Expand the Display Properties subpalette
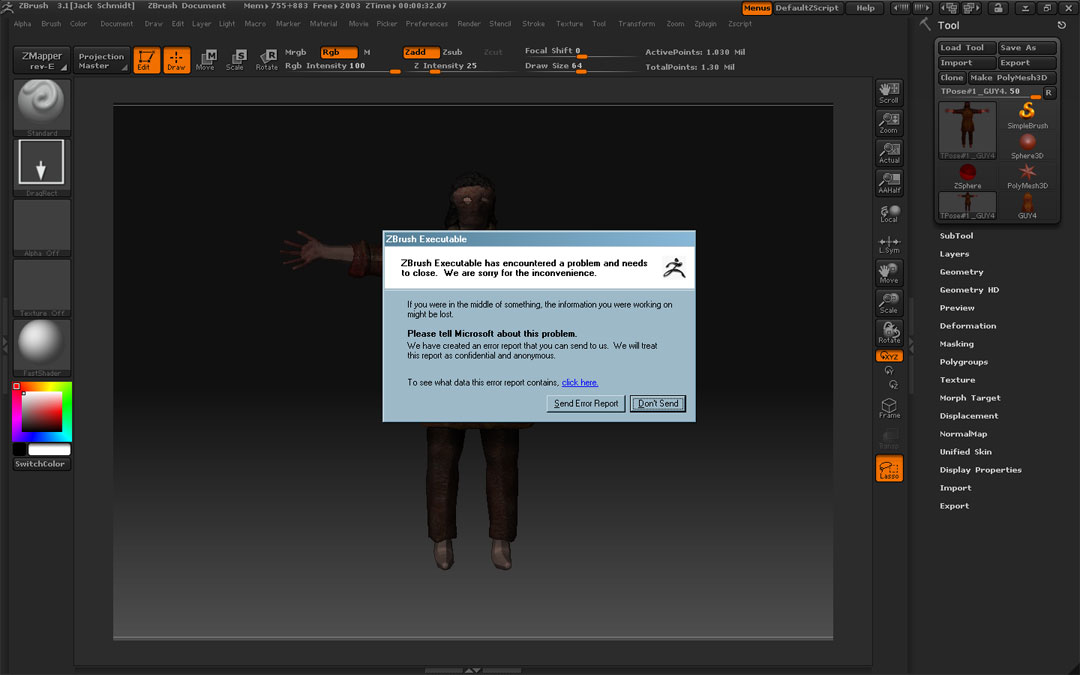 point(981,470)
